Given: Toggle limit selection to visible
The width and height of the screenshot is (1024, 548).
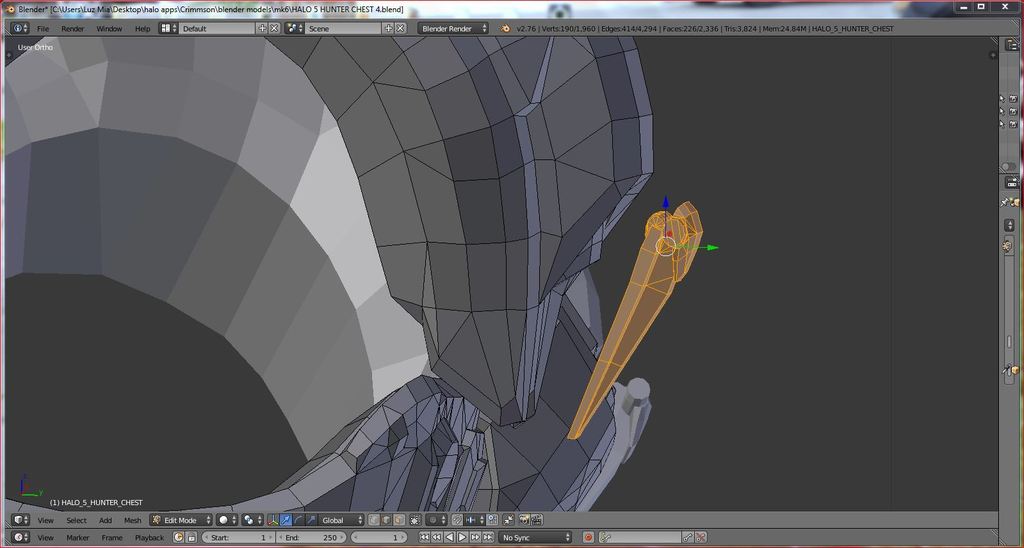Looking at the screenshot, I should point(414,520).
